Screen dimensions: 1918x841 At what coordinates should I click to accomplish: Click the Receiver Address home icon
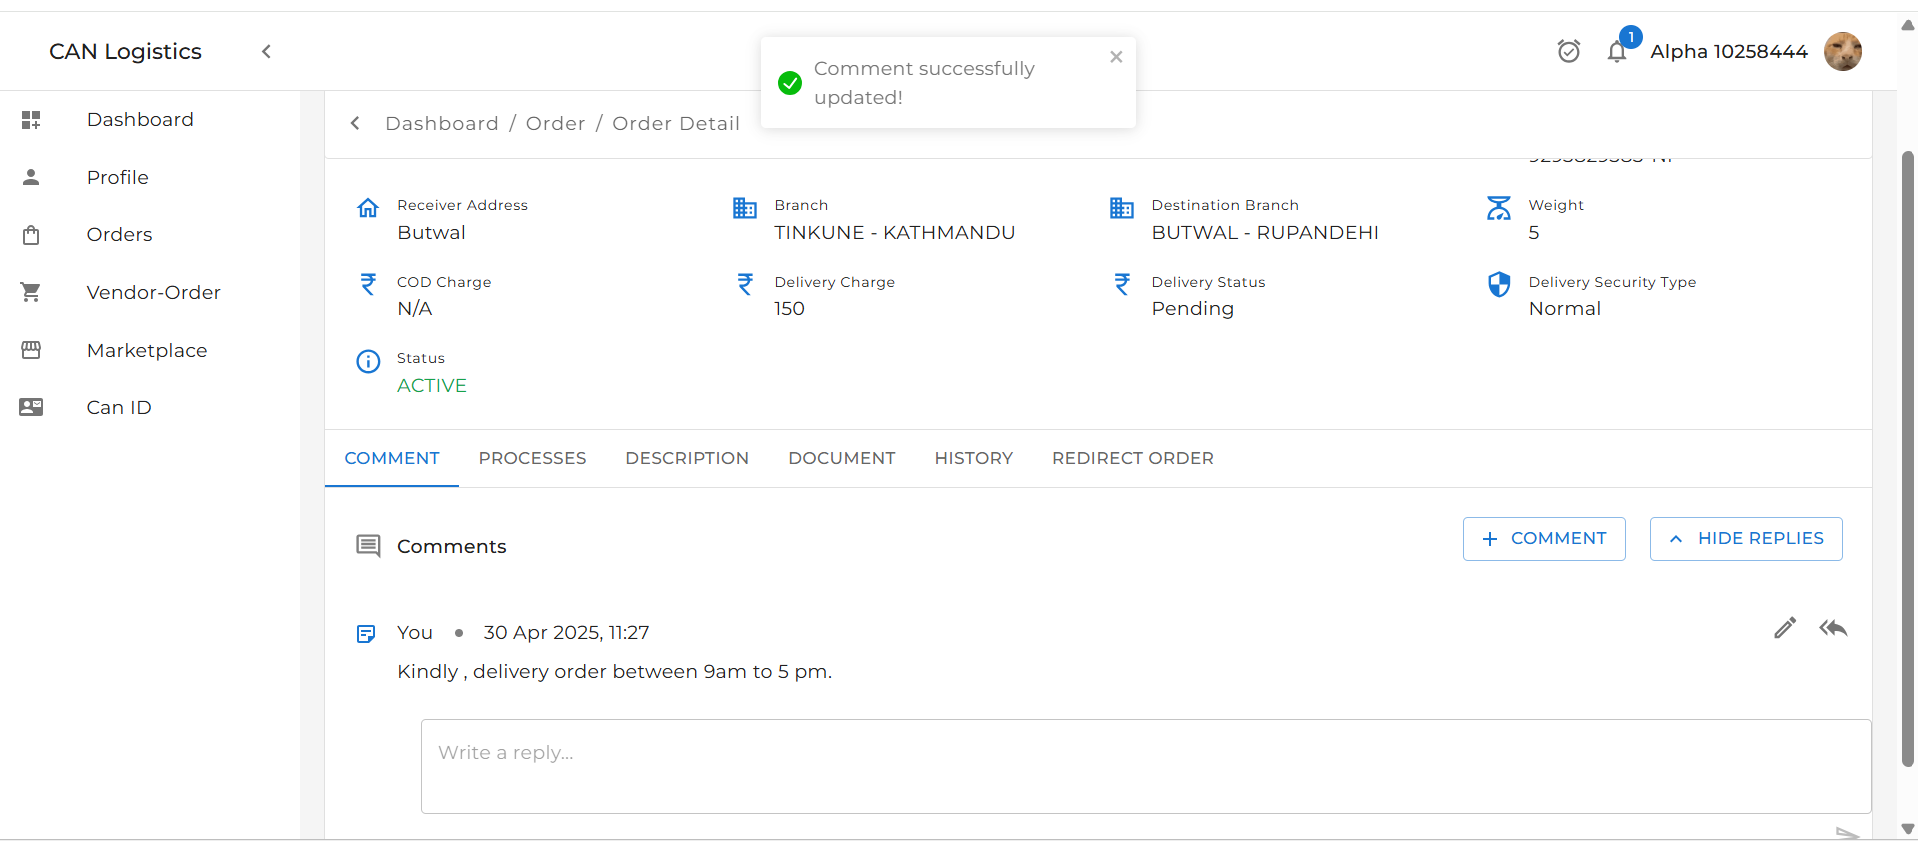(x=368, y=208)
